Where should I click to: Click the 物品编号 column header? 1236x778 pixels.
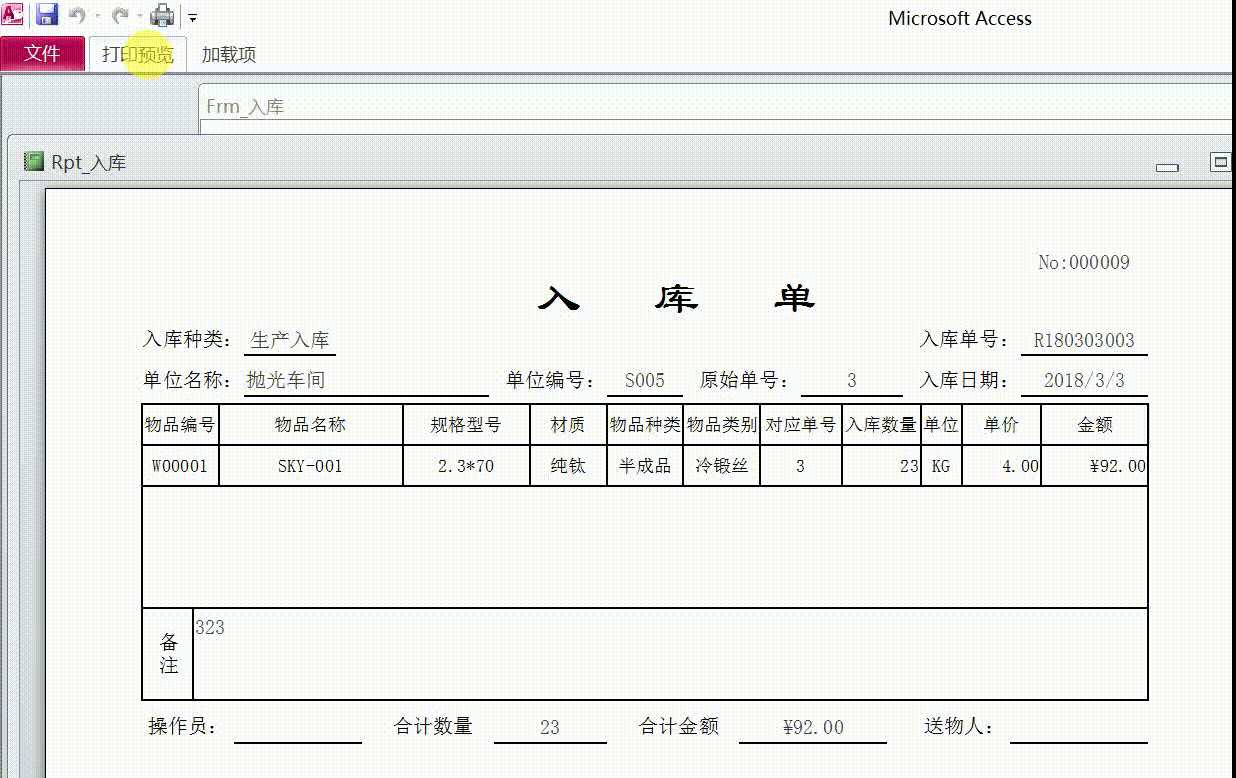[x=180, y=425]
